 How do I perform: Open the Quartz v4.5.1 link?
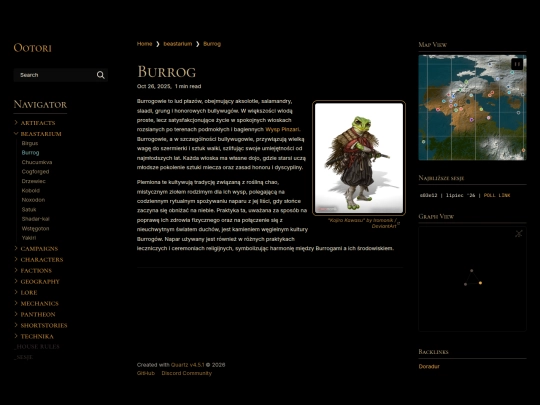(188, 365)
